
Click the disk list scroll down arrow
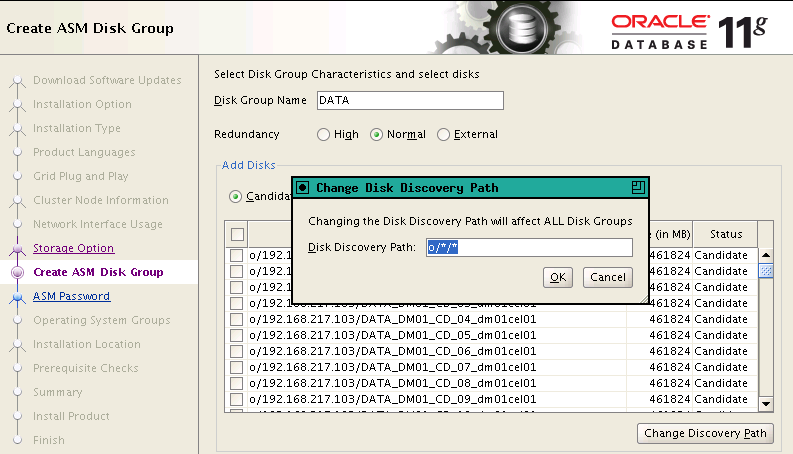tap(766, 404)
